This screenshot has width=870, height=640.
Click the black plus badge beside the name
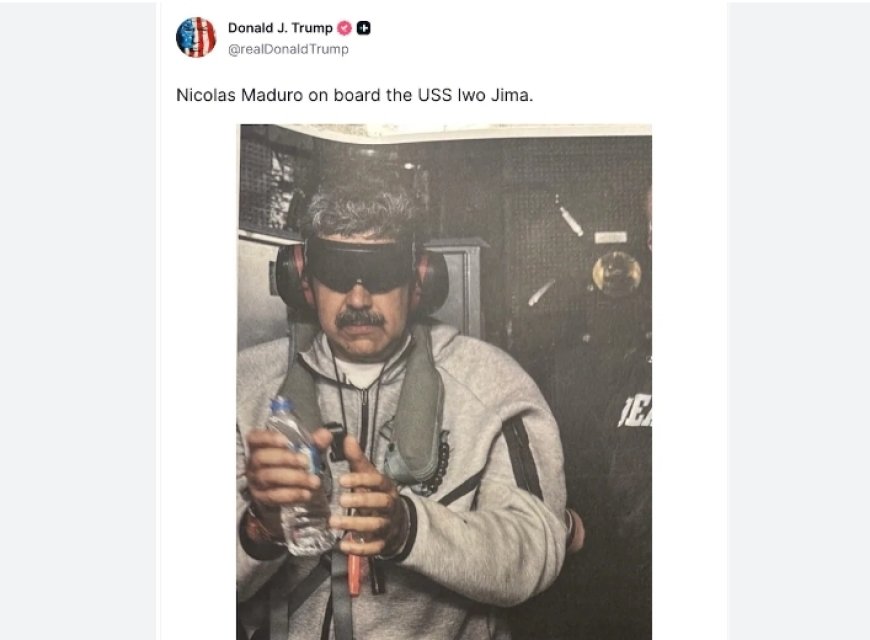pos(364,28)
